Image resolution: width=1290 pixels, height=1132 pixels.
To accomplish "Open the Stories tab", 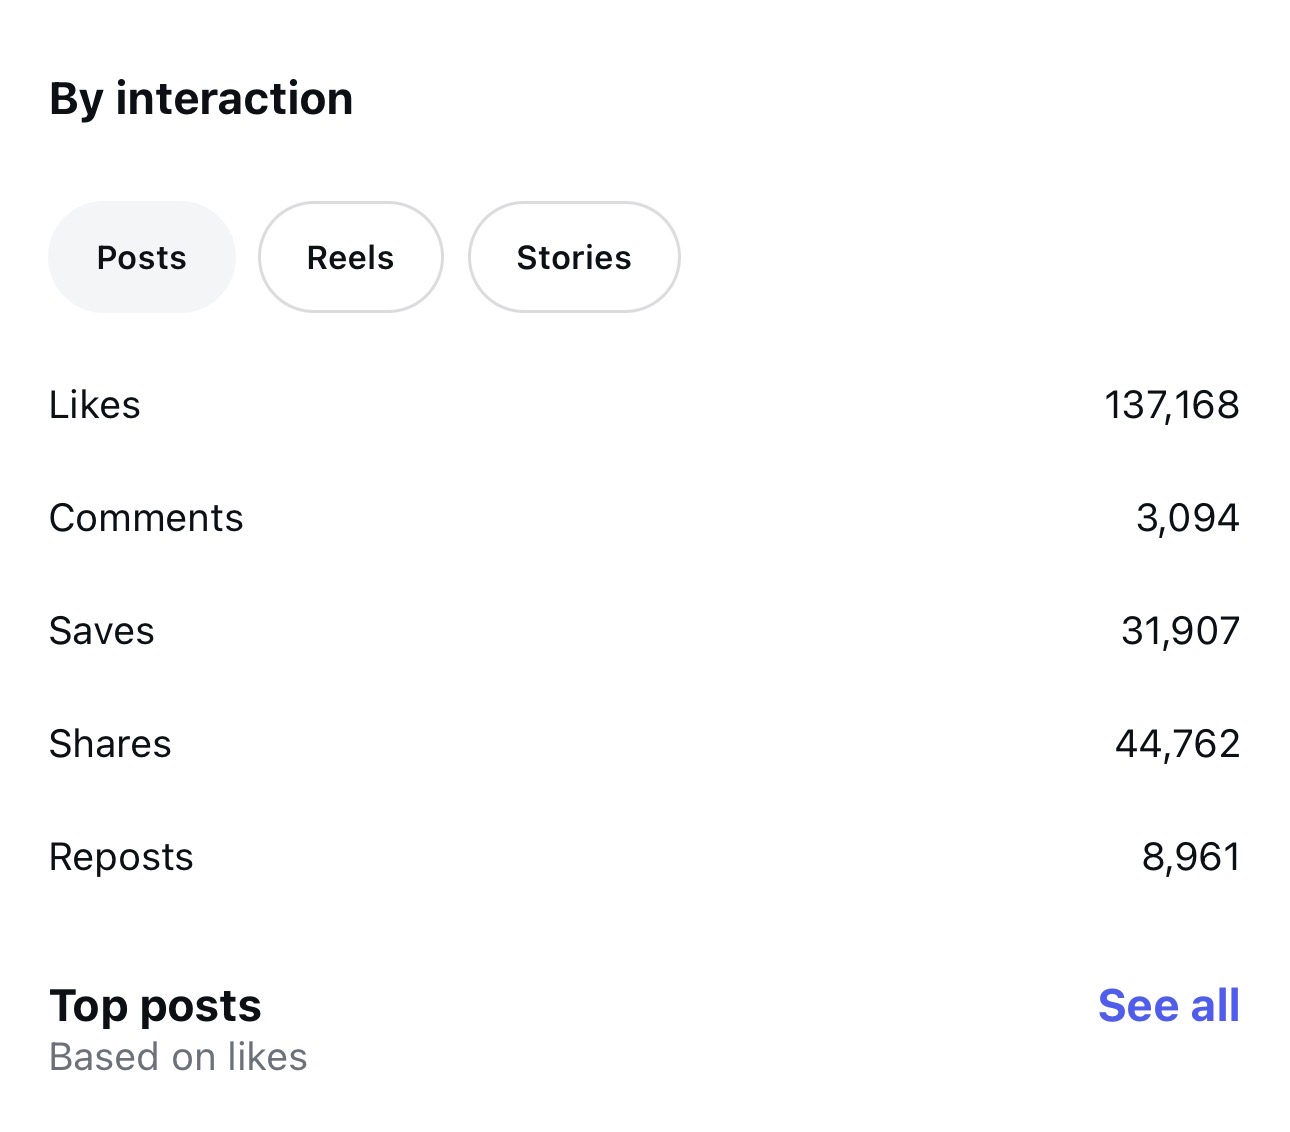I will coord(574,258).
